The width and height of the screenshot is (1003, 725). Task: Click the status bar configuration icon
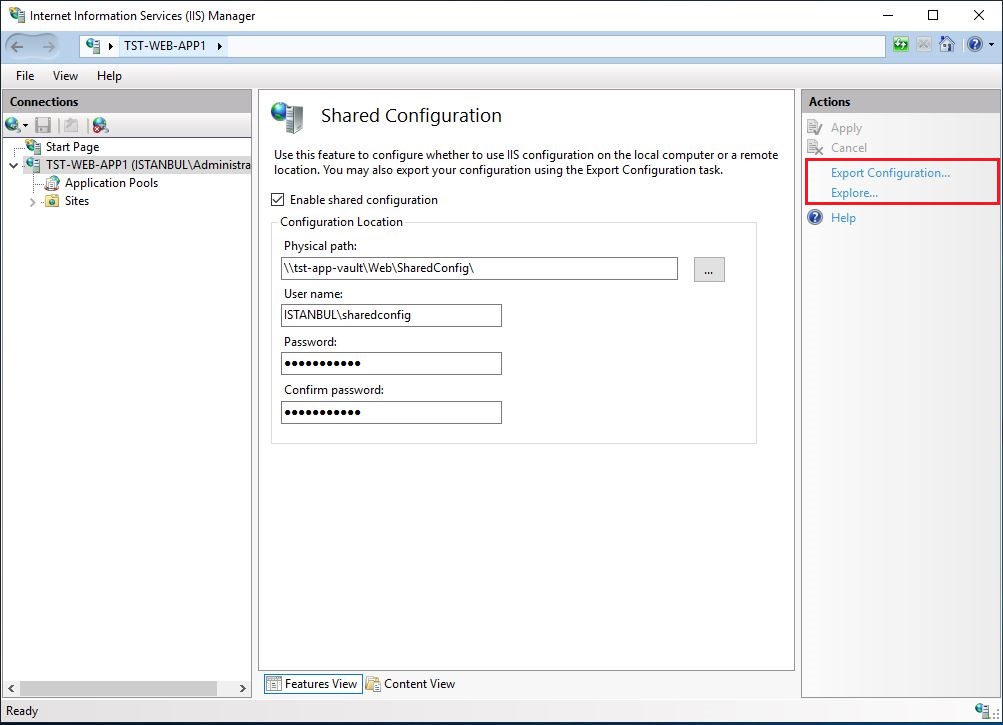pos(982,710)
